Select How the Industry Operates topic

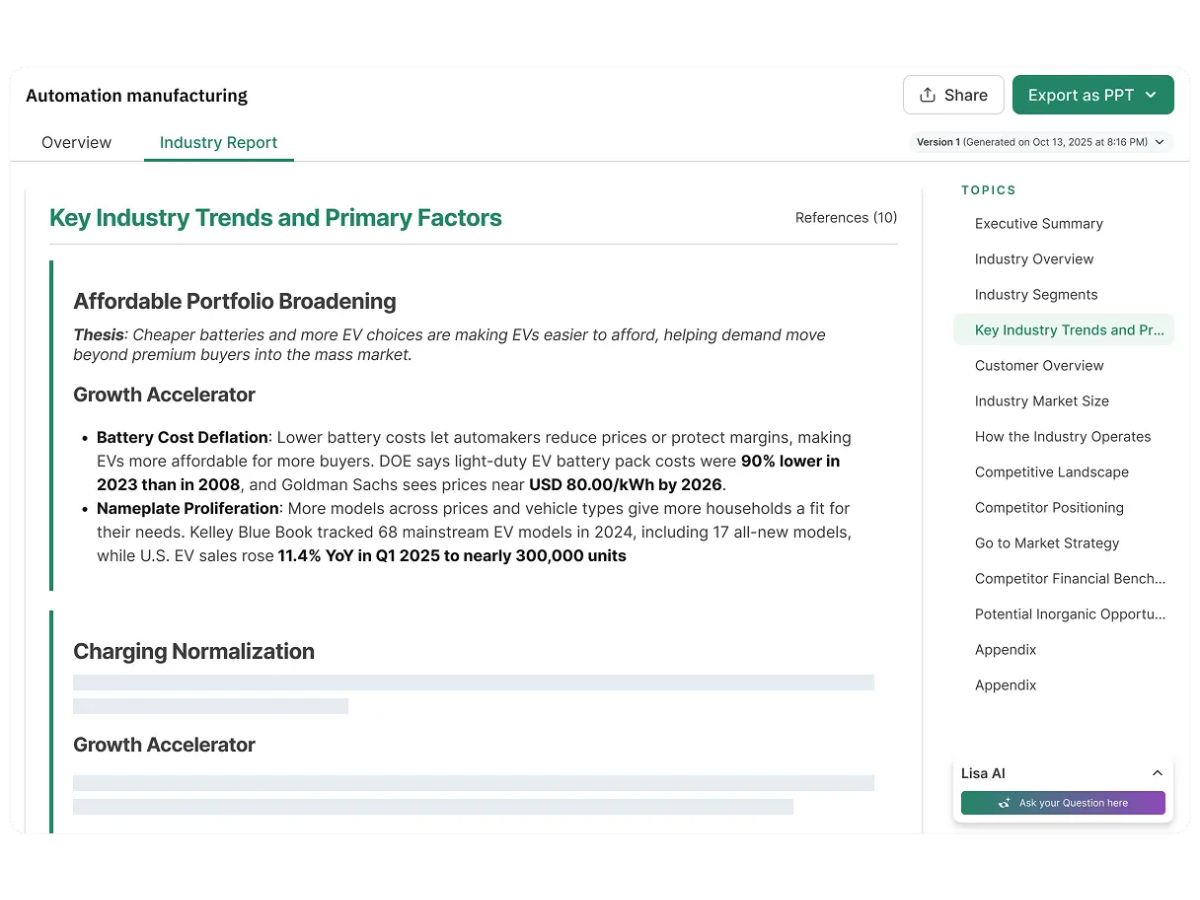1063,437
